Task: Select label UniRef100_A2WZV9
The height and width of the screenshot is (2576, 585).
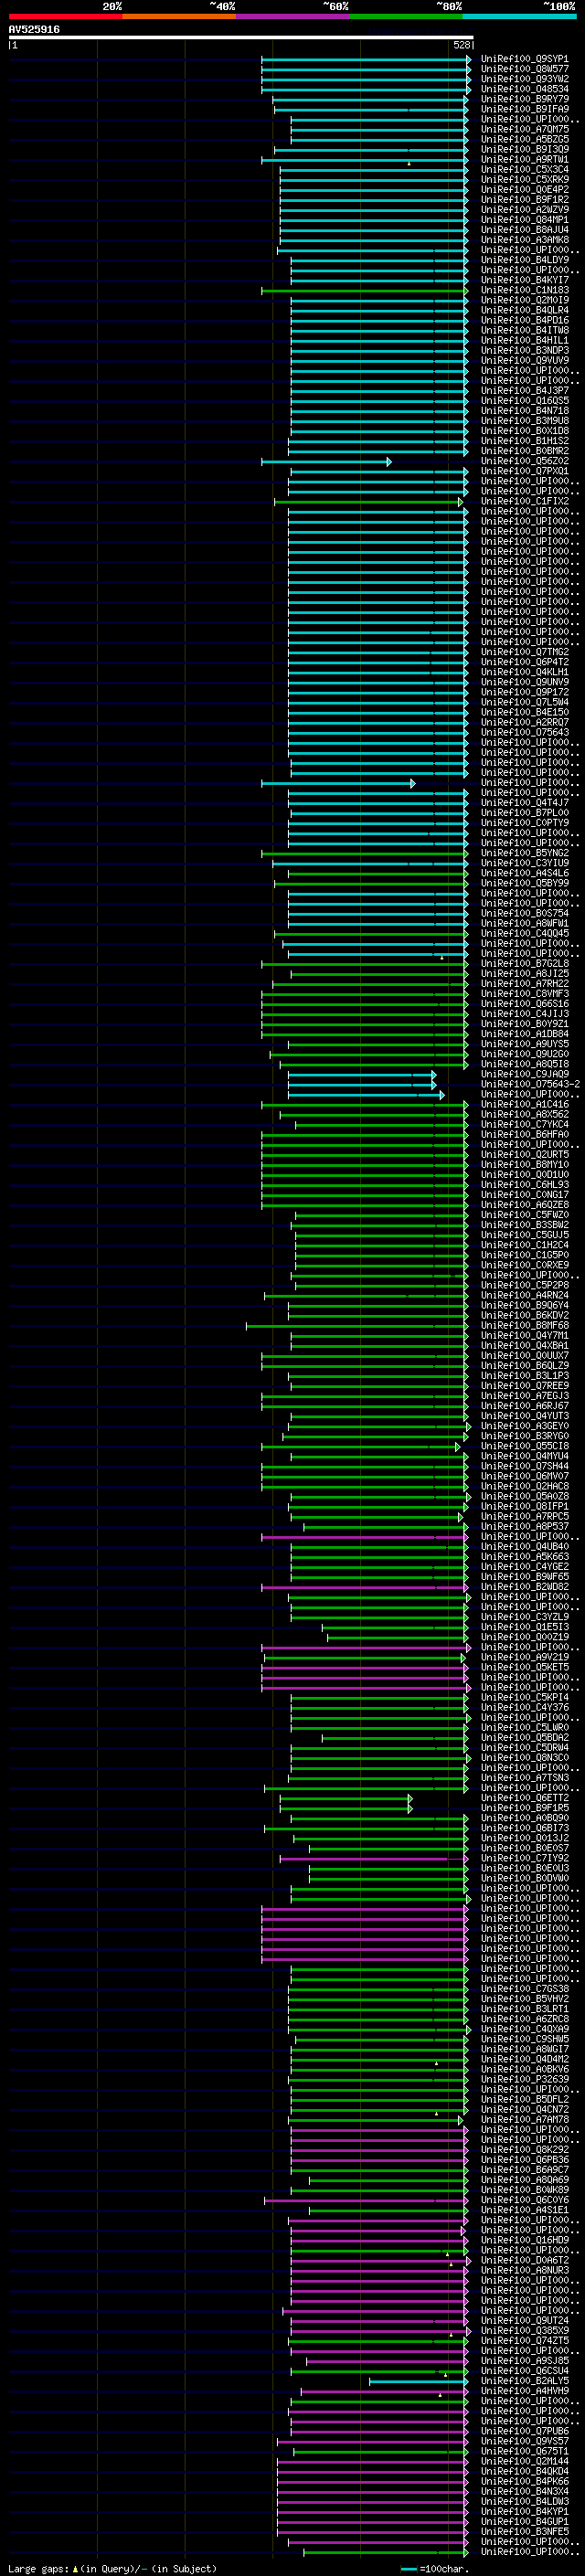Action: [524, 210]
